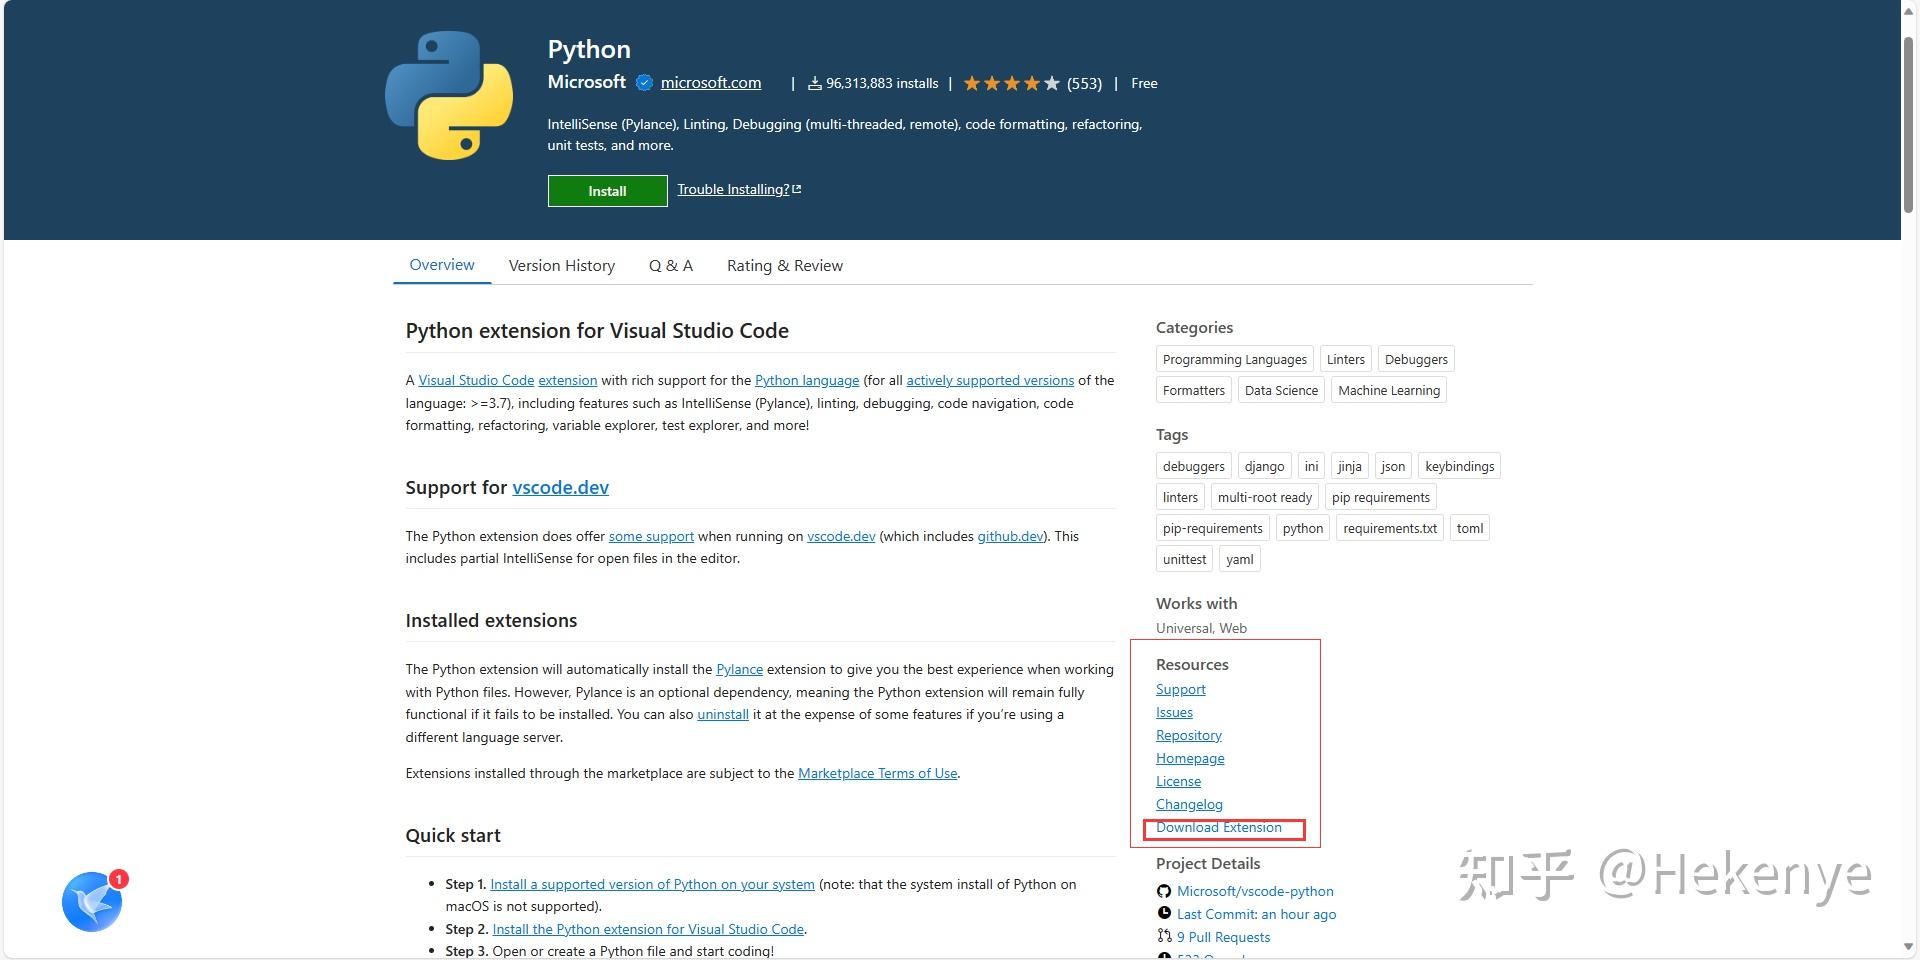Click the page vertical scrollbar thumb
1920x960 pixels.
(x=1908, y=123)
